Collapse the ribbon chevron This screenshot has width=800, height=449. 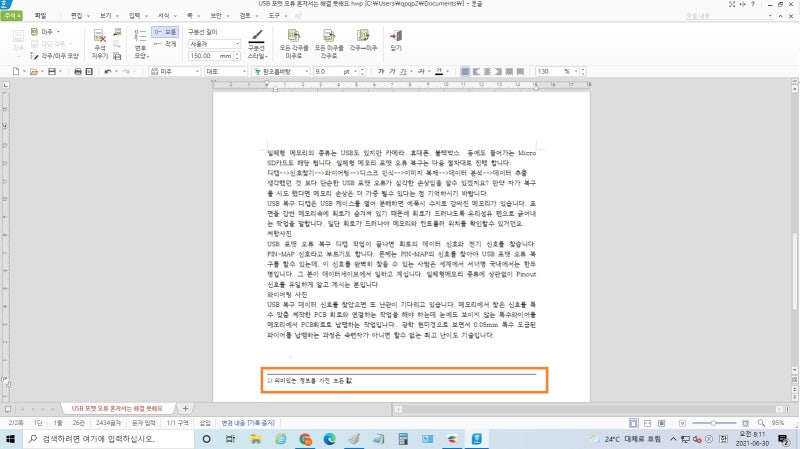(780, 16)
